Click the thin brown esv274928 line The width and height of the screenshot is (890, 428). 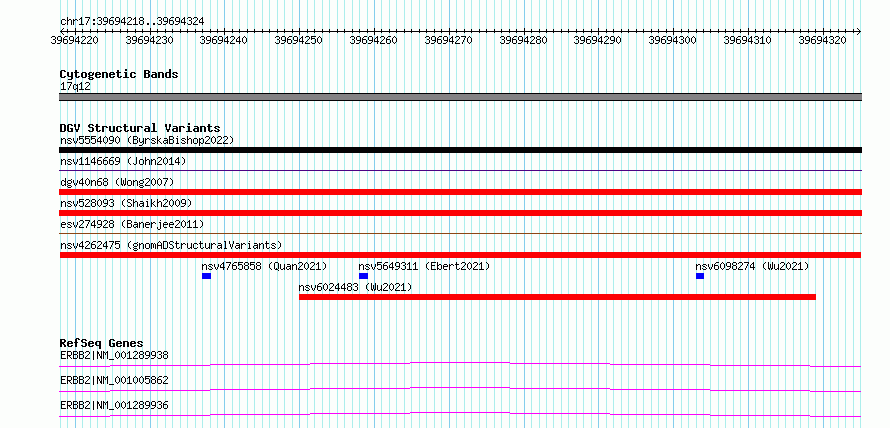460,233
